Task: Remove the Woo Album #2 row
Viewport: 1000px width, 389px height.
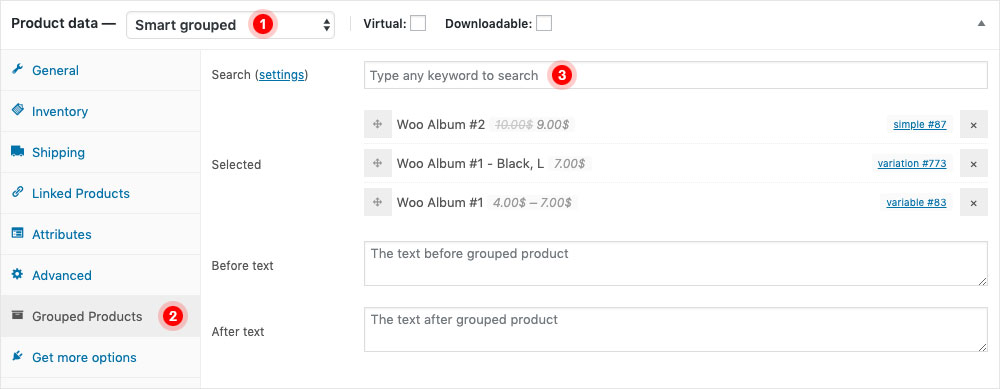Action: coord(973,124)
